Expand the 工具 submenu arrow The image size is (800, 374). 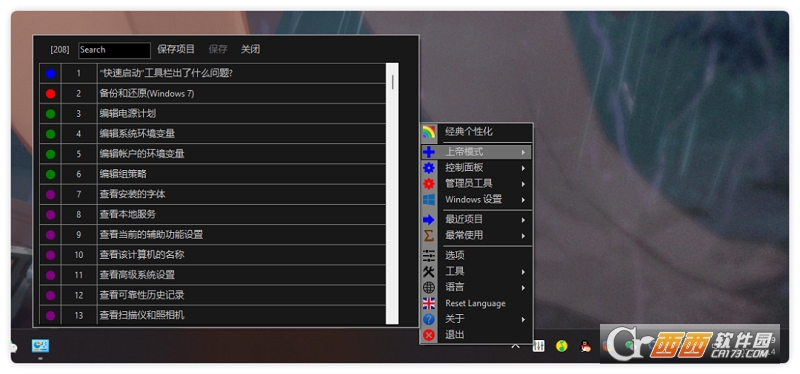point(523,272)
